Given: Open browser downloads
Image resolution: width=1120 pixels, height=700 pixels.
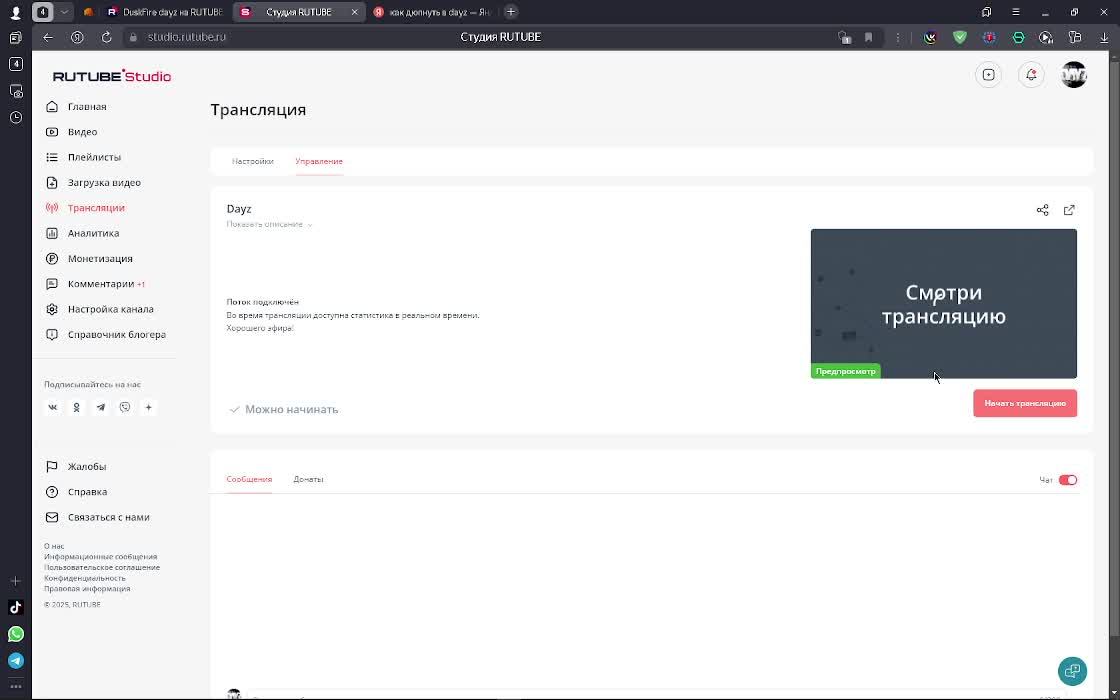Looking at the screenshot, I should coord(1104,38).
